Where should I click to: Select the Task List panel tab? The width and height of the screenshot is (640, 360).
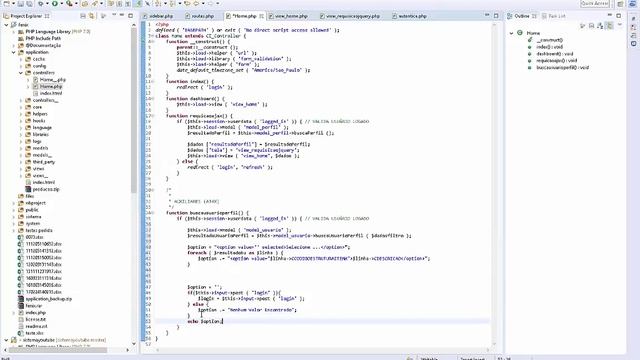click(x=553, y=16)
